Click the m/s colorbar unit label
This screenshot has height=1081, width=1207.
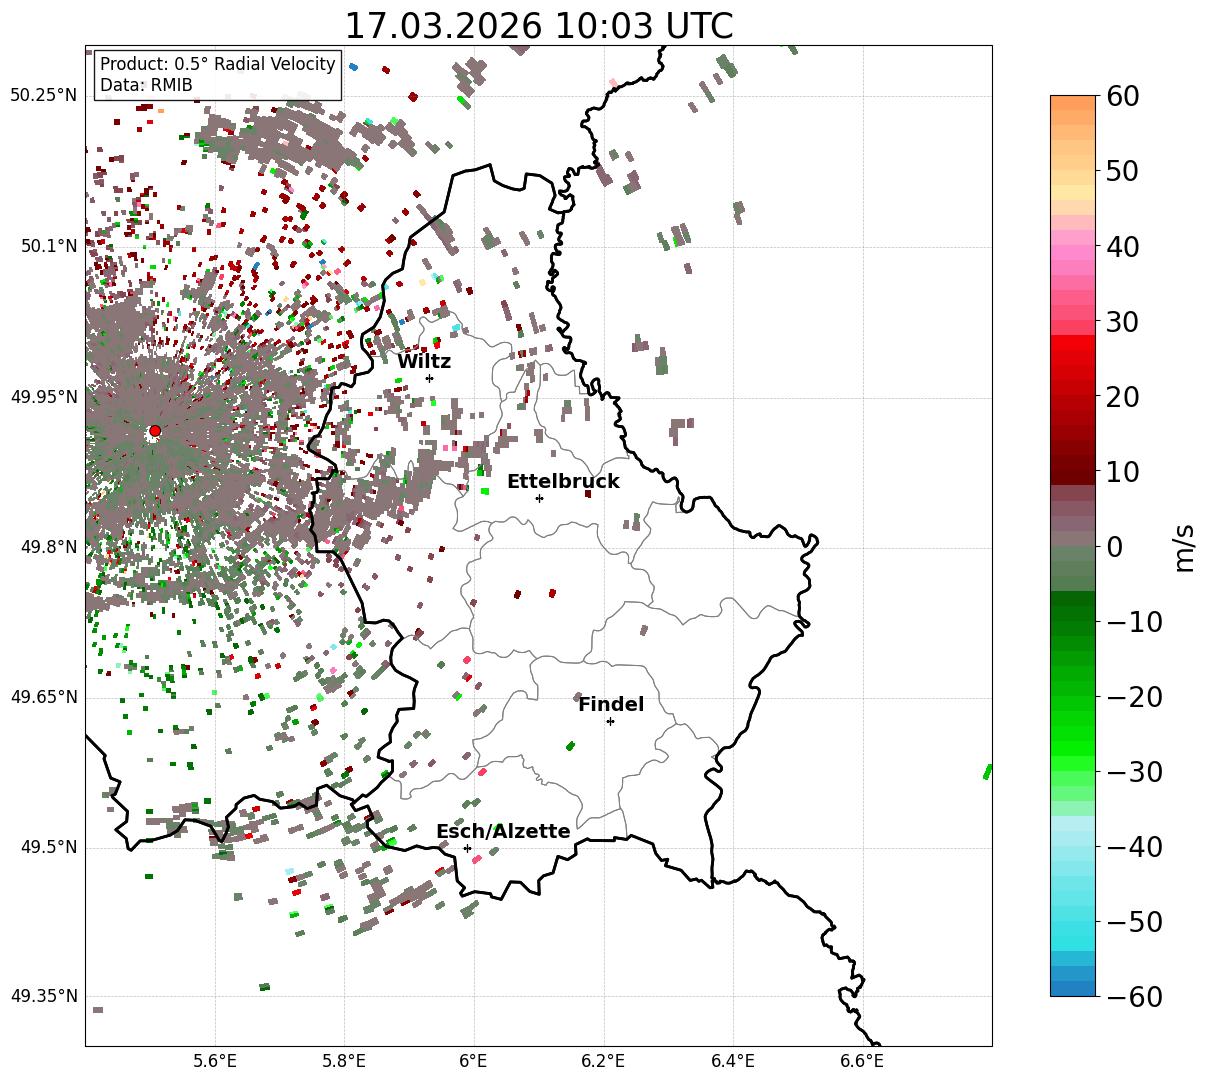tap(1184, 546)
